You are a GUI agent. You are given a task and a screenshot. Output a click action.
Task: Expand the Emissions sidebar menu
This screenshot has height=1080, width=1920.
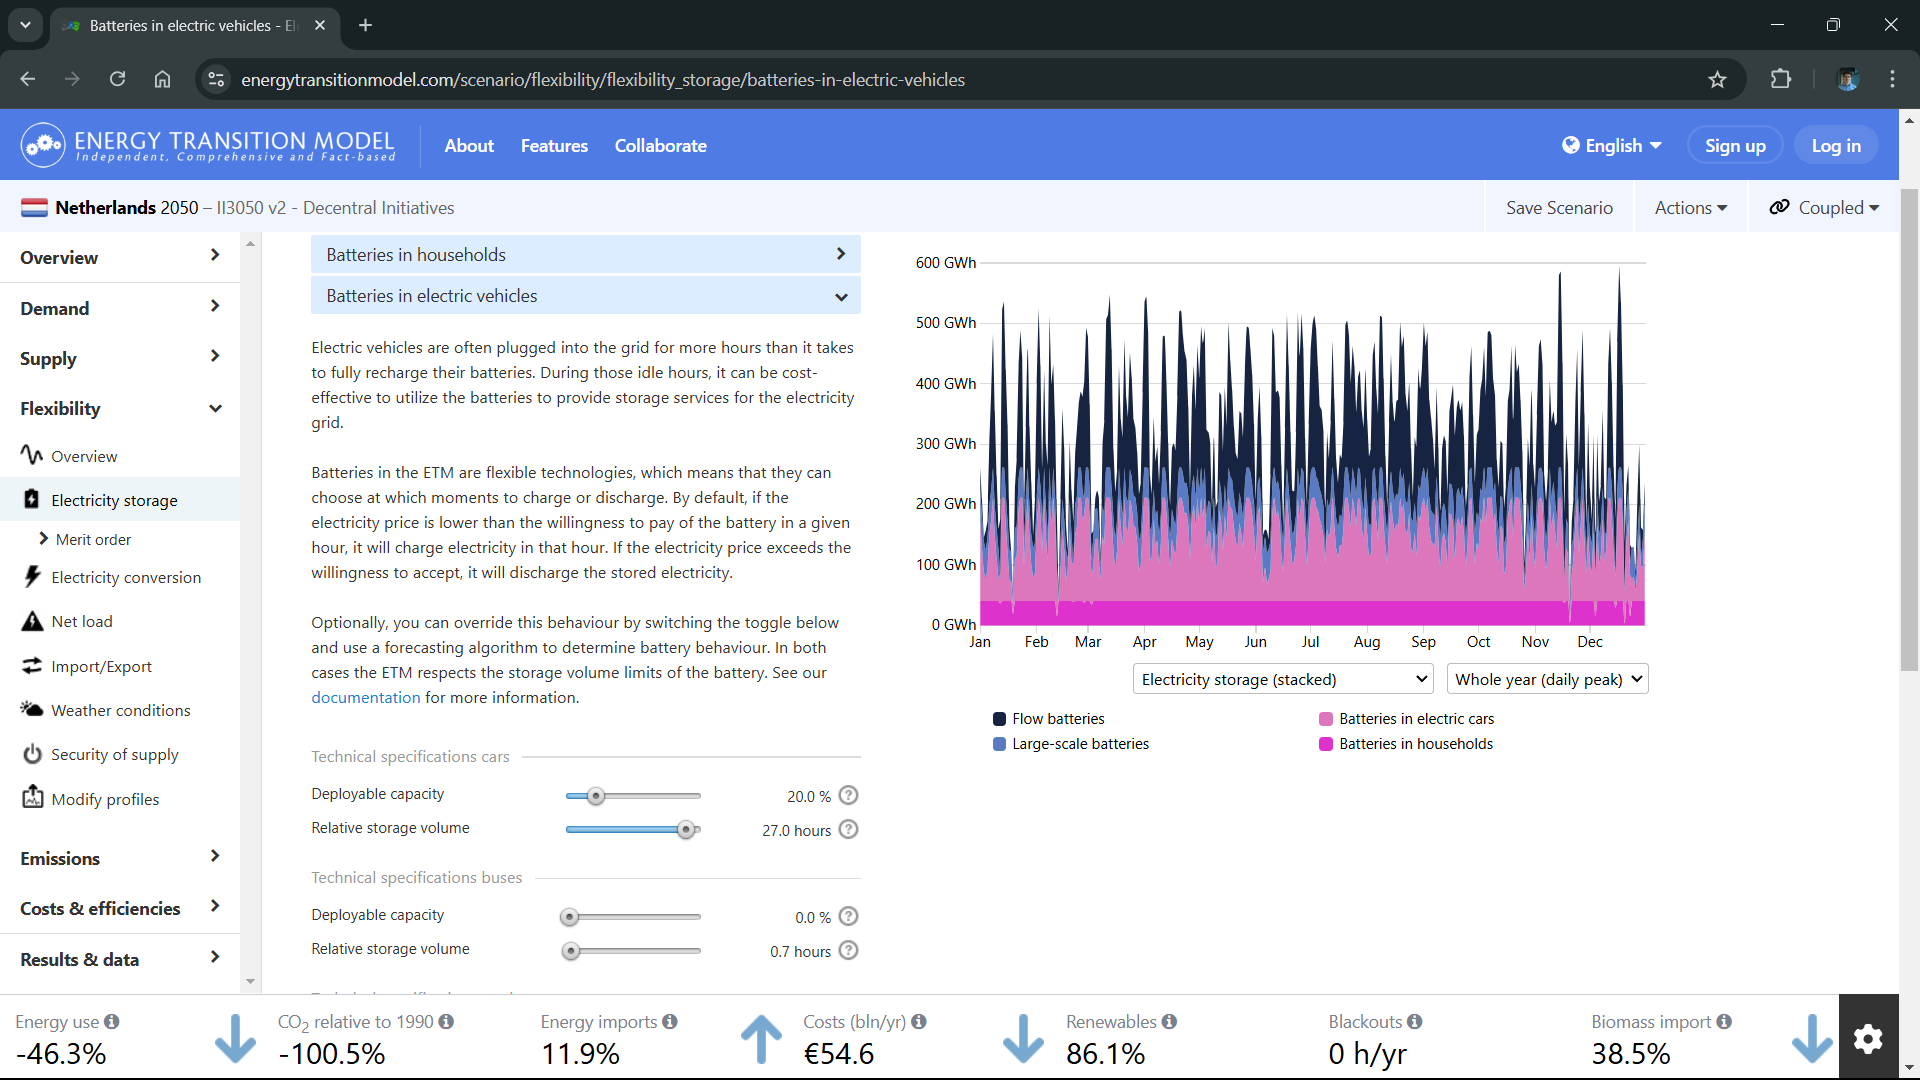(120, 858)
